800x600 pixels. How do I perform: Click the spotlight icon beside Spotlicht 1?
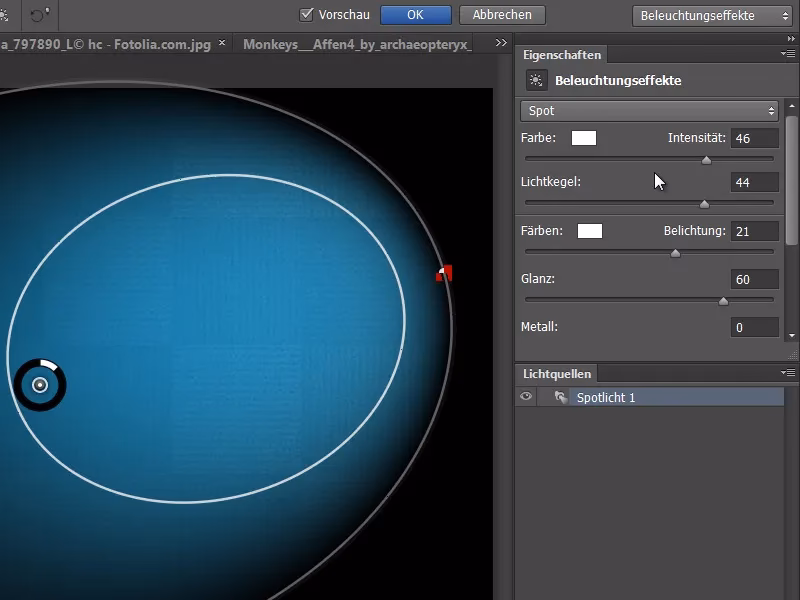pyautogui.click(x=560, y=397)
